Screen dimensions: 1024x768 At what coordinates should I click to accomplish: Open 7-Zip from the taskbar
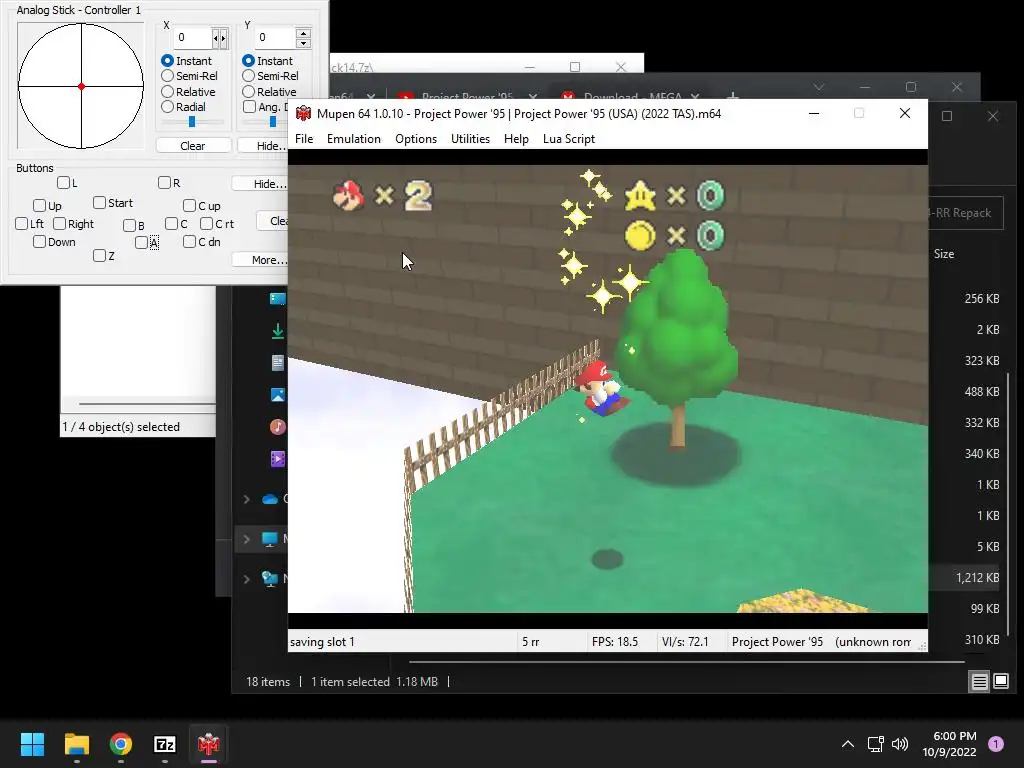165,744
